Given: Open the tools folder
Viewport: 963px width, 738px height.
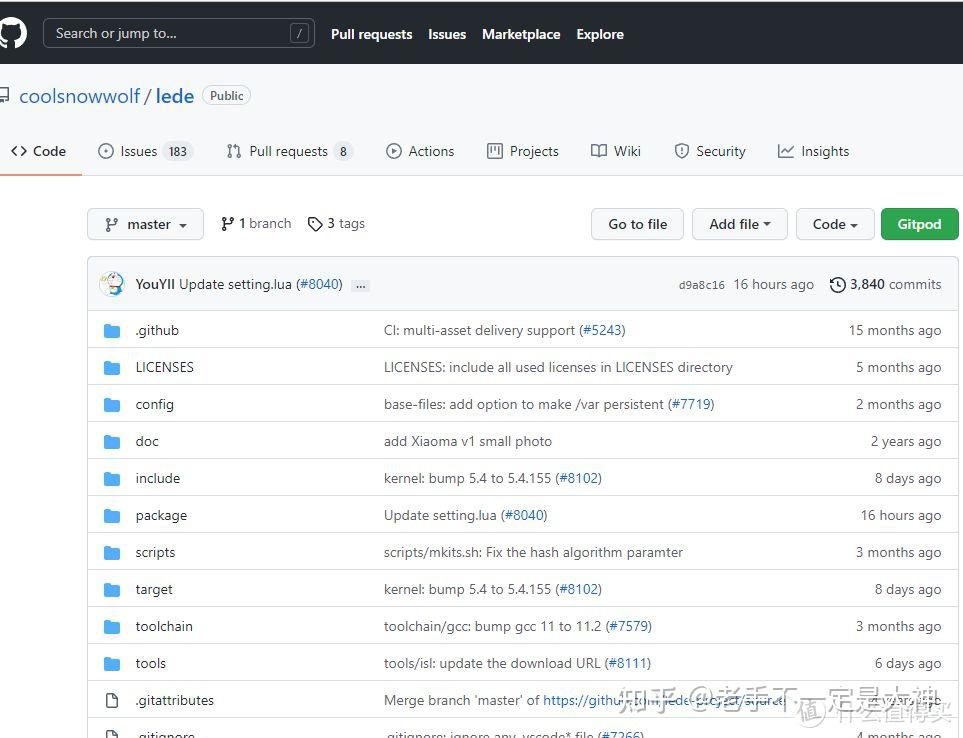Looking at the screenshot, I should pos(150,663).
